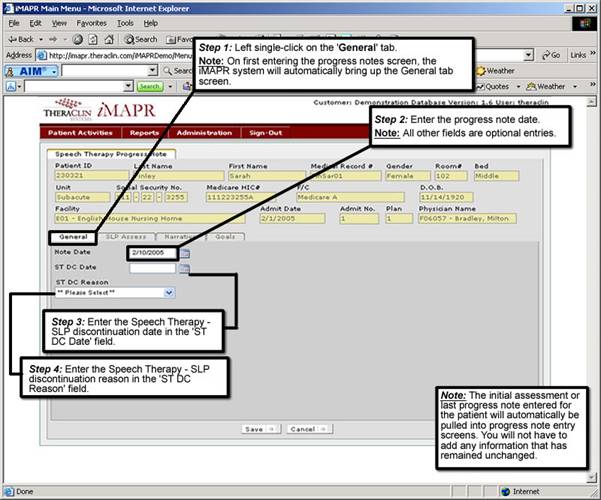Screen dimensions: 601x500
Task: Open the Reports navigation menu
Action: coord(144,133)
